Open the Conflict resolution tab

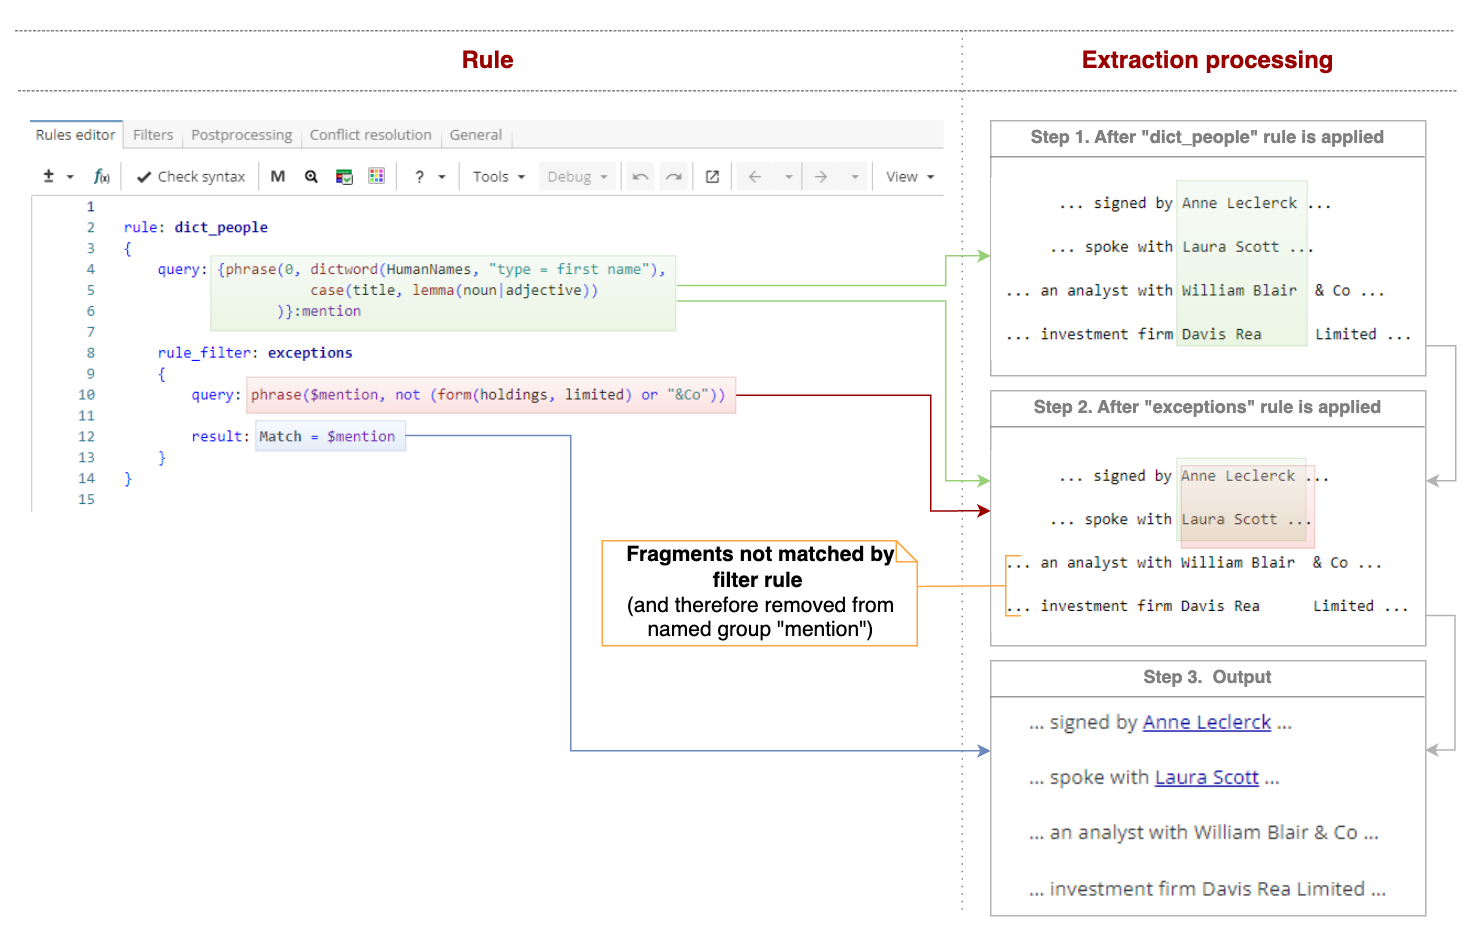tap(370, 135)
